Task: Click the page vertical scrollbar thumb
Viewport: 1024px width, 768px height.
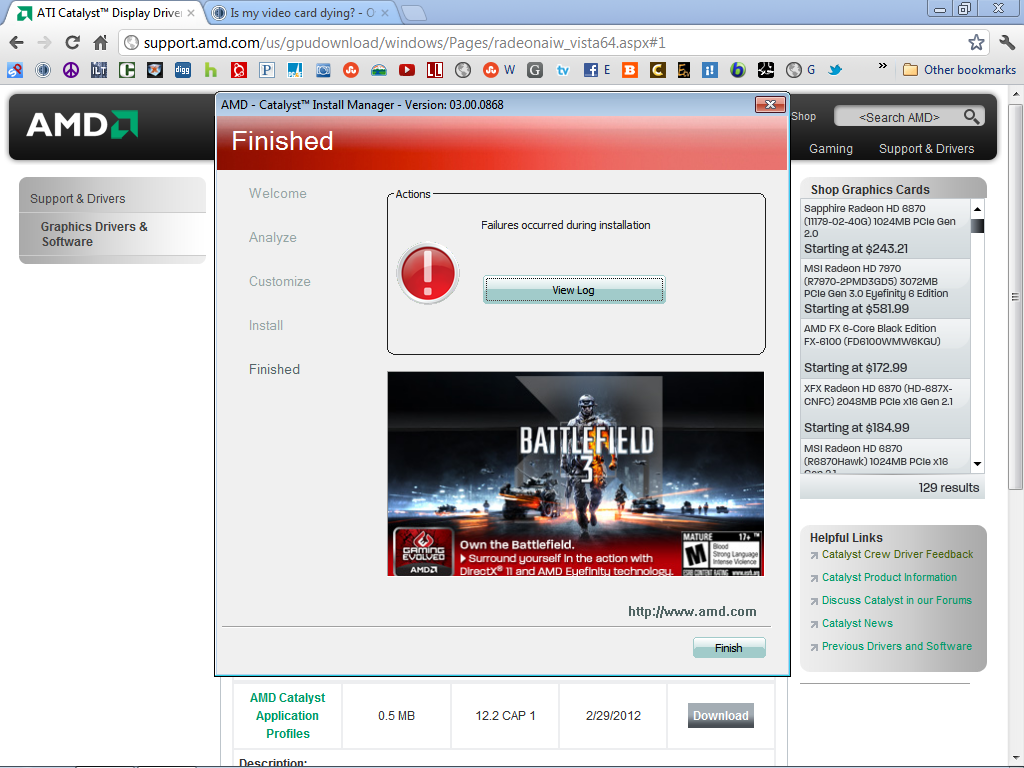Action: point(1015,294)
